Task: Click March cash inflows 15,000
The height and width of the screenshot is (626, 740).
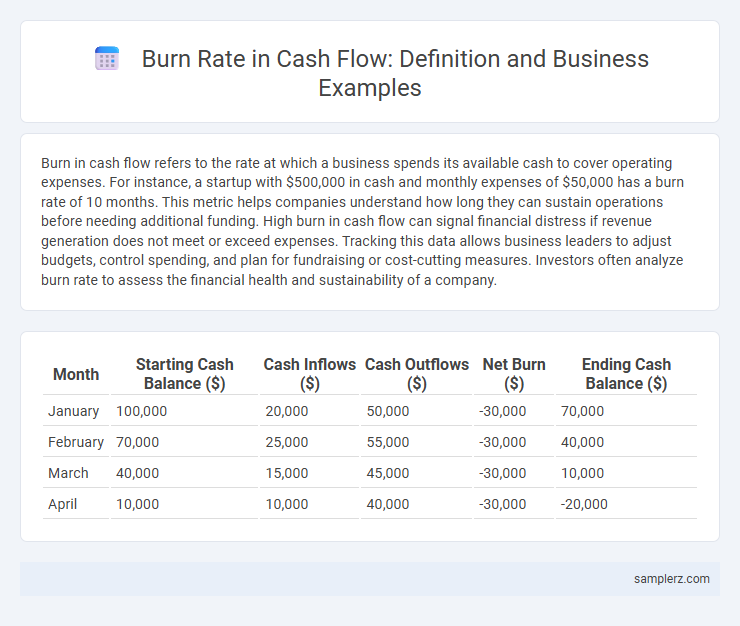Action: point(286,473)
